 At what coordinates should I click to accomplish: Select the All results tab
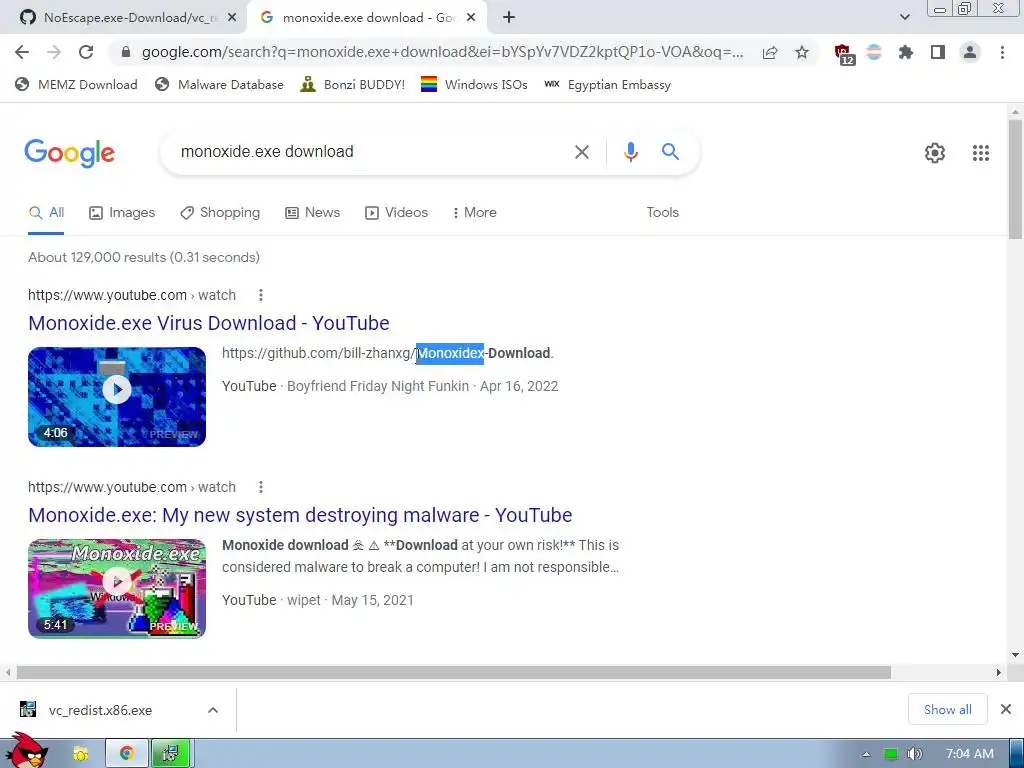click(46, 213)
